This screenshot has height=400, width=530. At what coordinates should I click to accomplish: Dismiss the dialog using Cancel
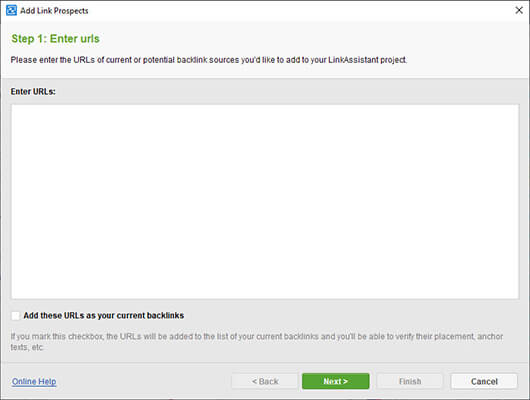[484, 381]
